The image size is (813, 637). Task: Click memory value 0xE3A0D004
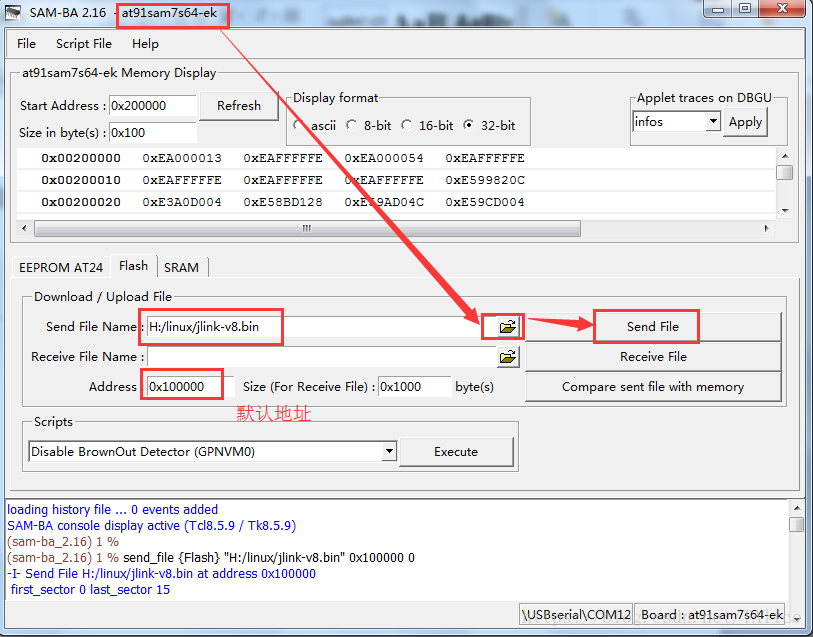[182, 202]
